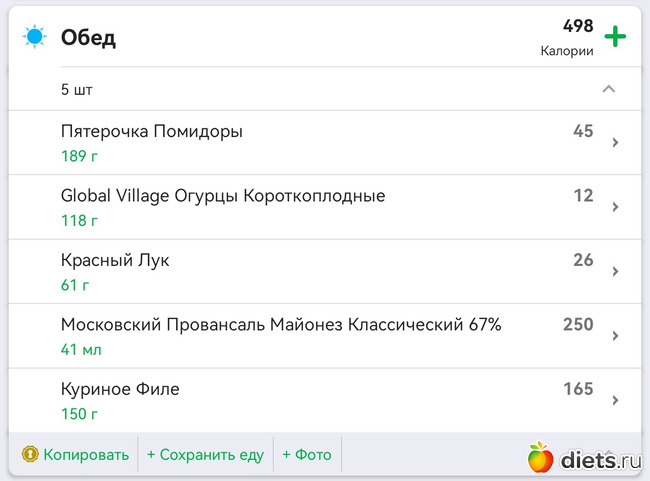Click the Обед meal title

click(88, 38)
